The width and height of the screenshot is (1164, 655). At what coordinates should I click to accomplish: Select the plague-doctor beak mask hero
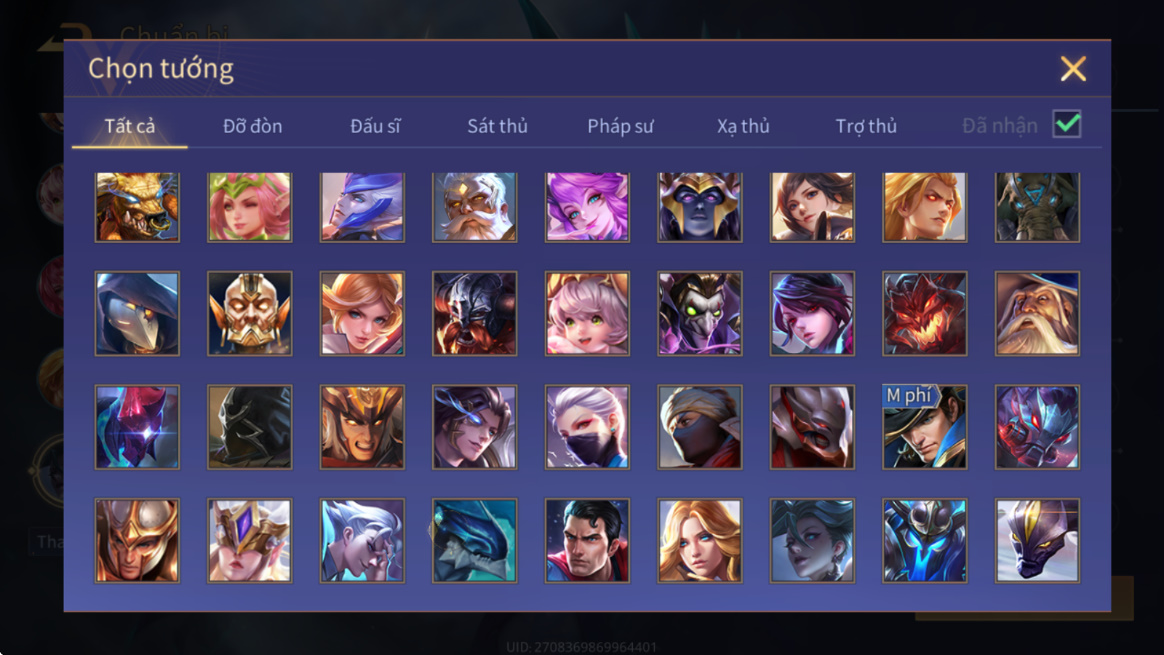(x=137, y=313)
